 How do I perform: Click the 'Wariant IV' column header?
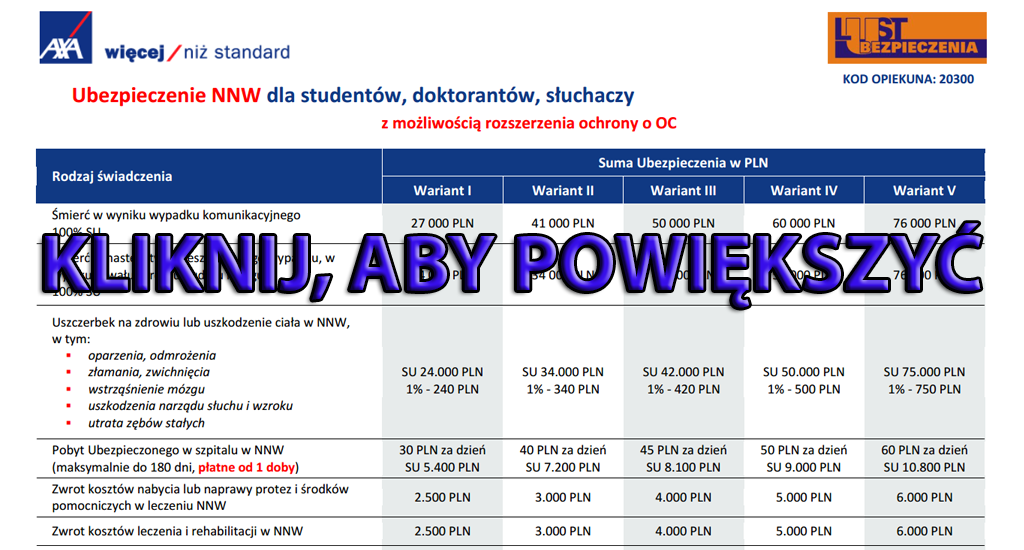pos(804,191)
